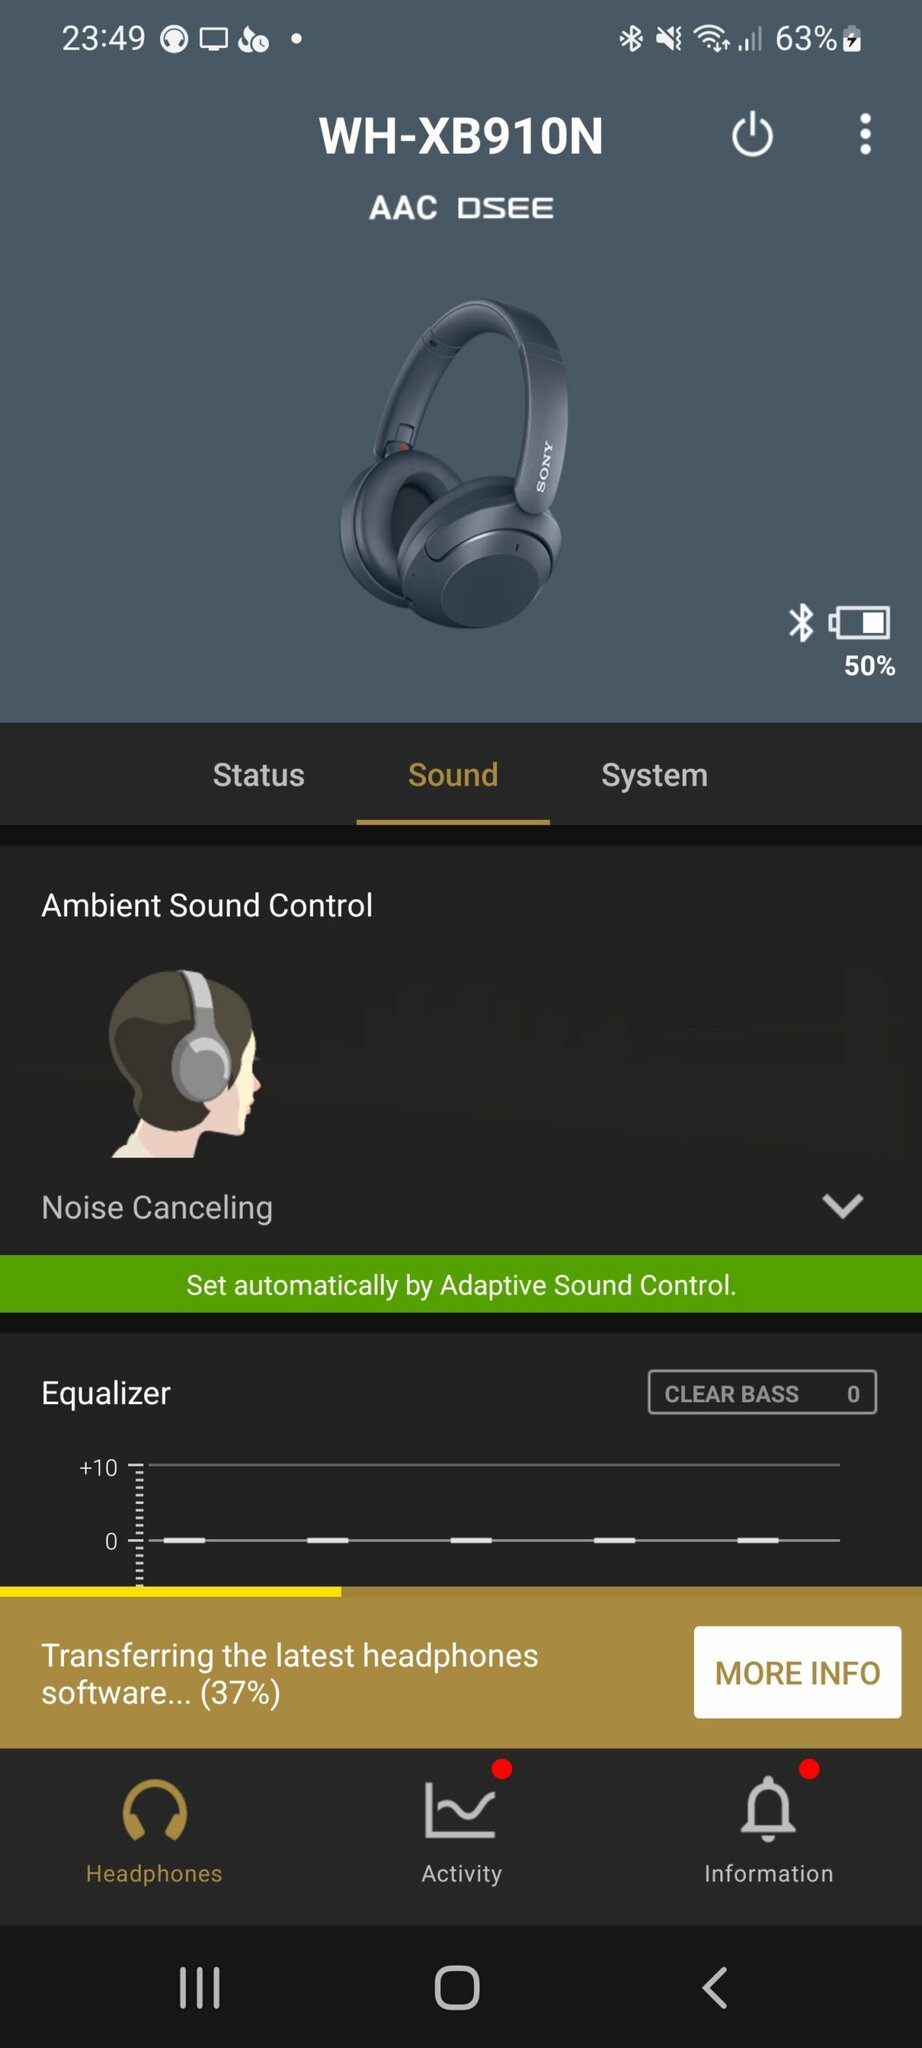
Task: Open the three-dot overflow menu
Action: (865, 134)
